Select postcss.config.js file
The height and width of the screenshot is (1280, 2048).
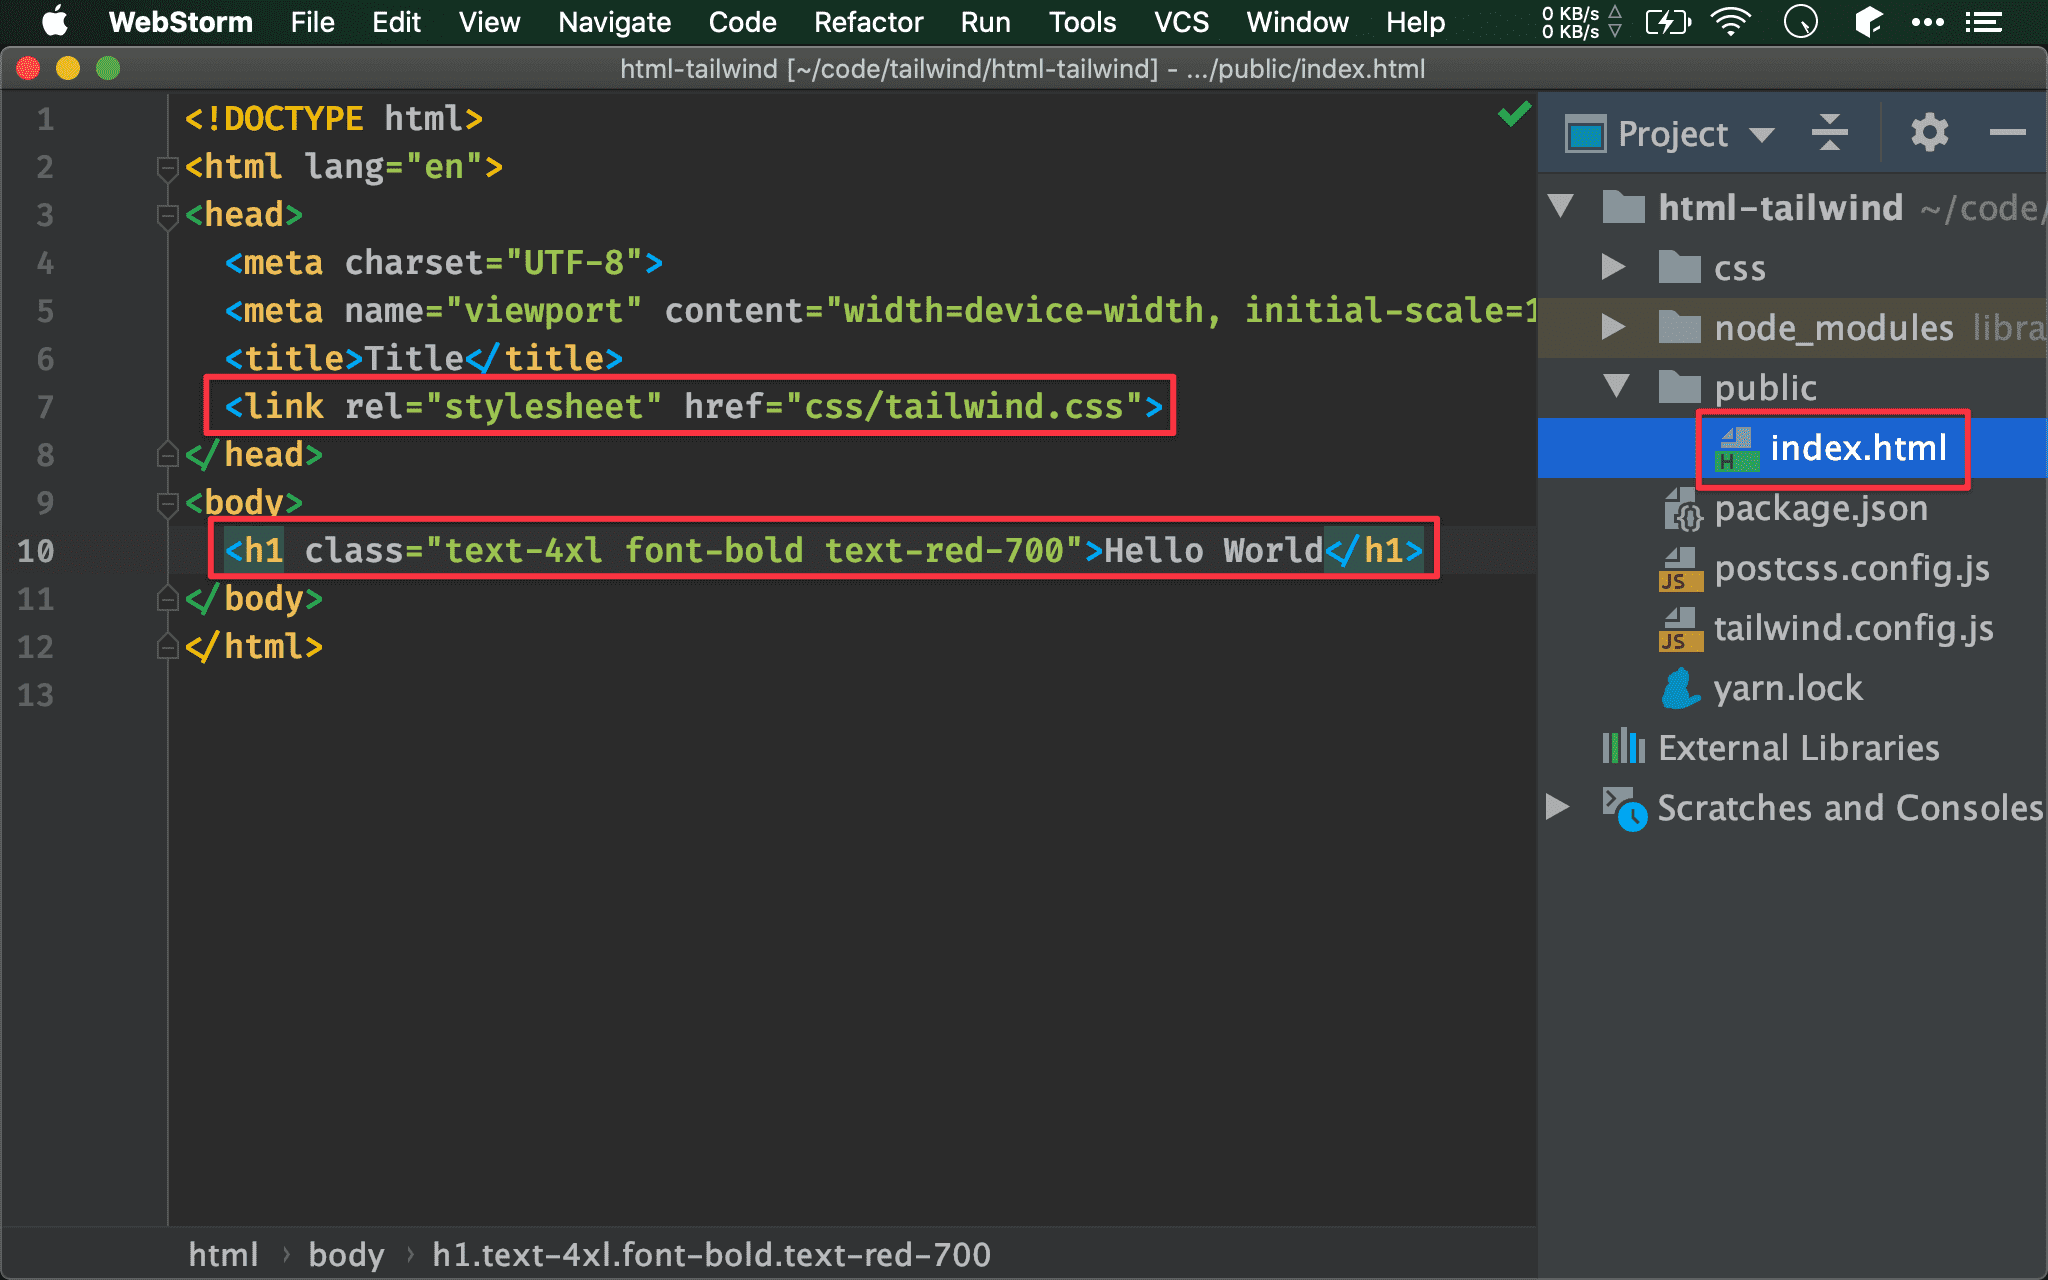(1852, 568)
